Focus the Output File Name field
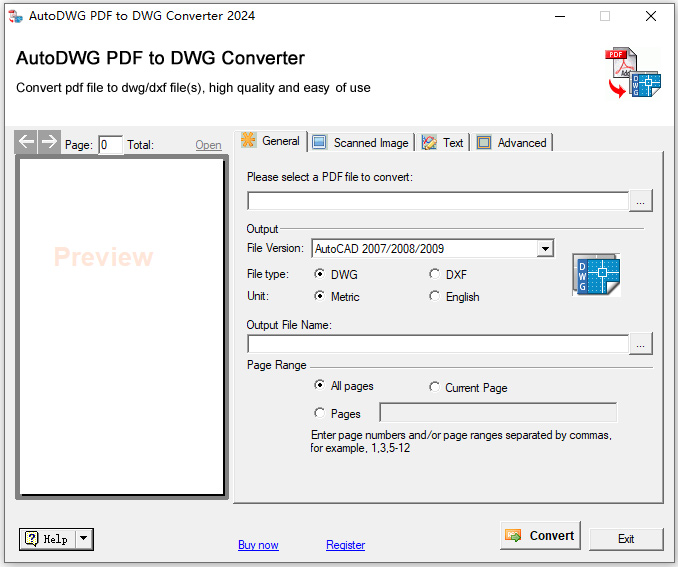678x567 pixels. point(438,344)
